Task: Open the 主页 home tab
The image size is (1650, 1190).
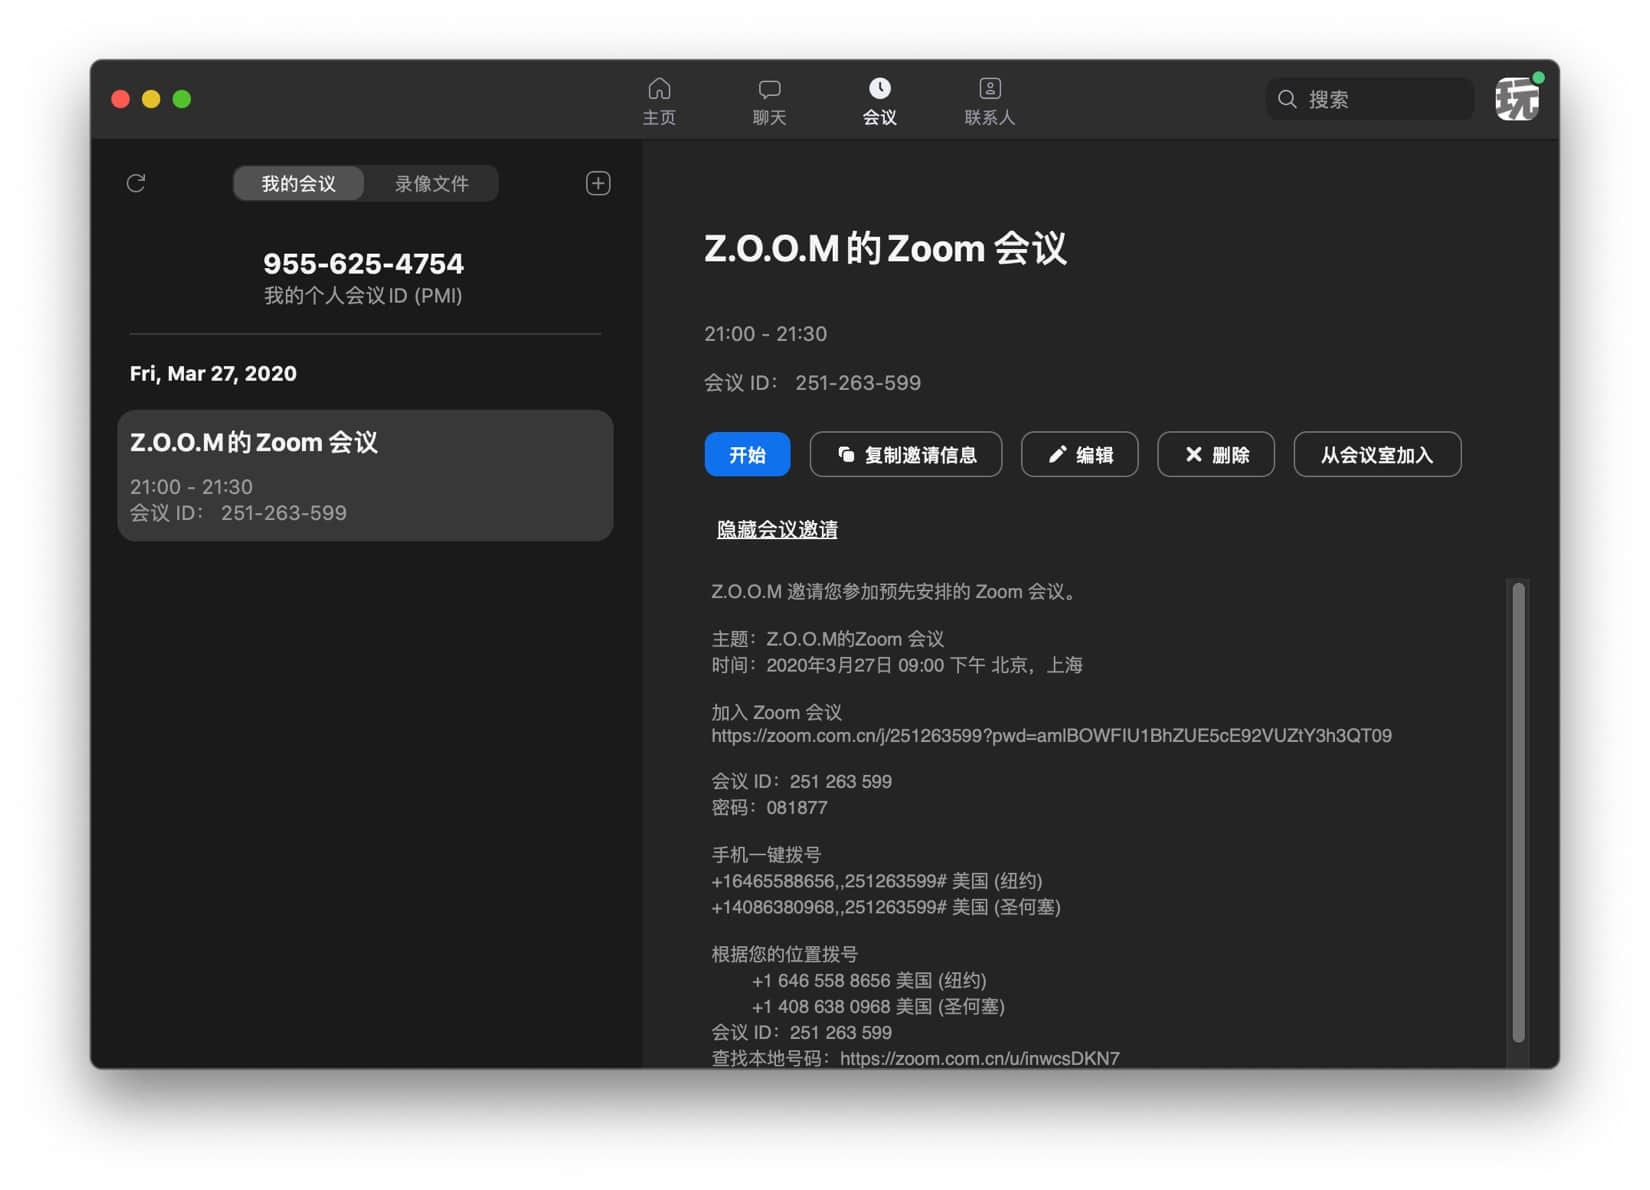Action: [659, 101]
